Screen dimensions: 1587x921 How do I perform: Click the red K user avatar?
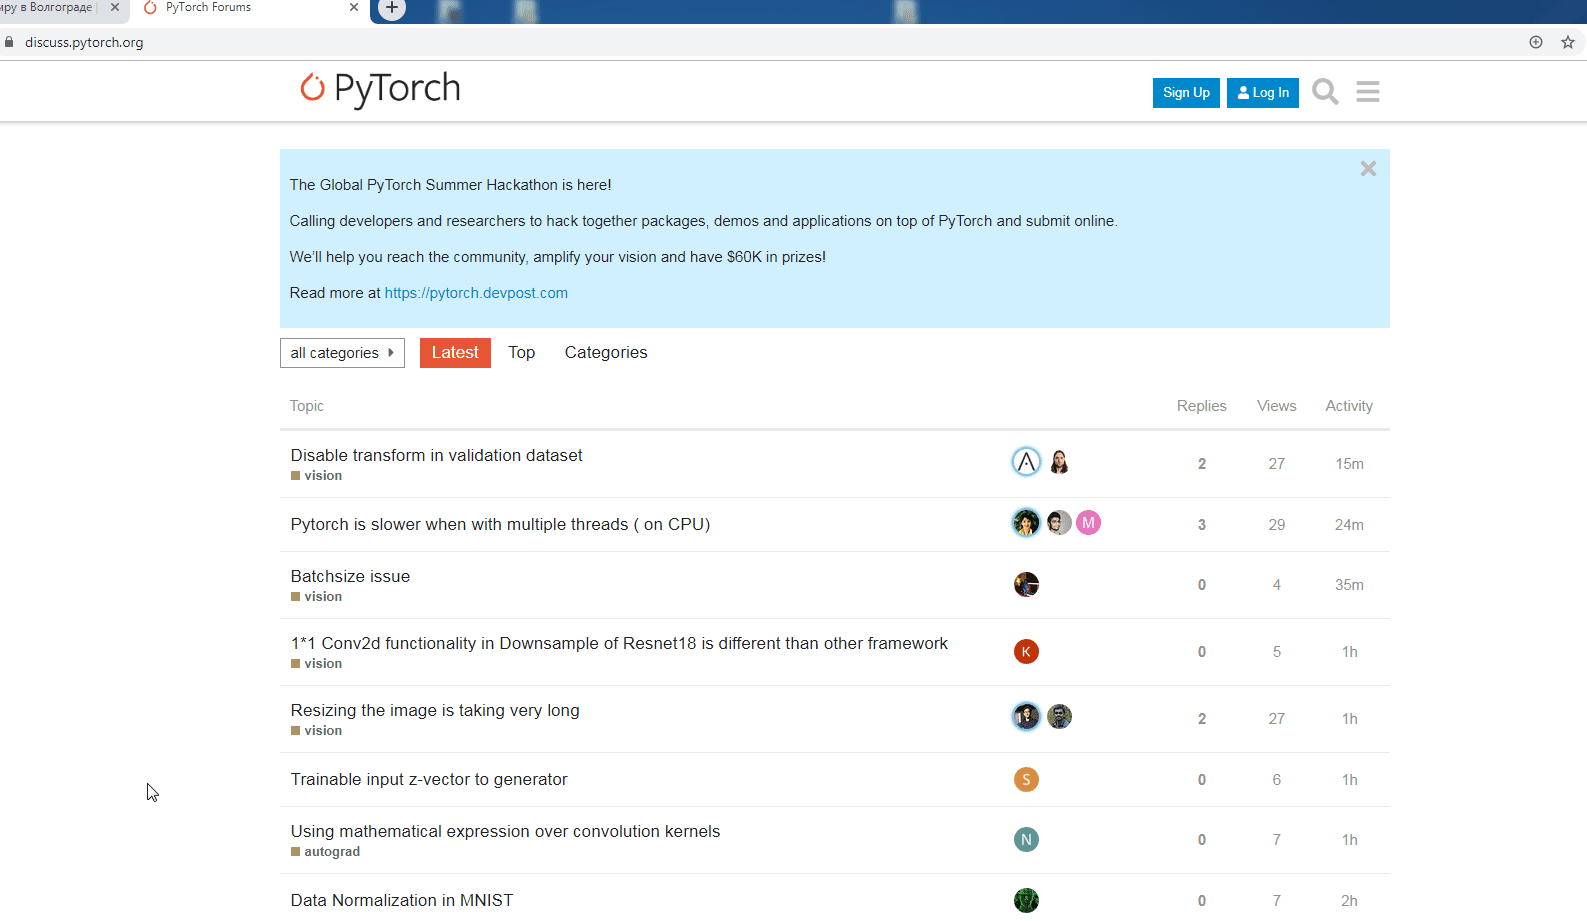click(x=1026, y=652)
